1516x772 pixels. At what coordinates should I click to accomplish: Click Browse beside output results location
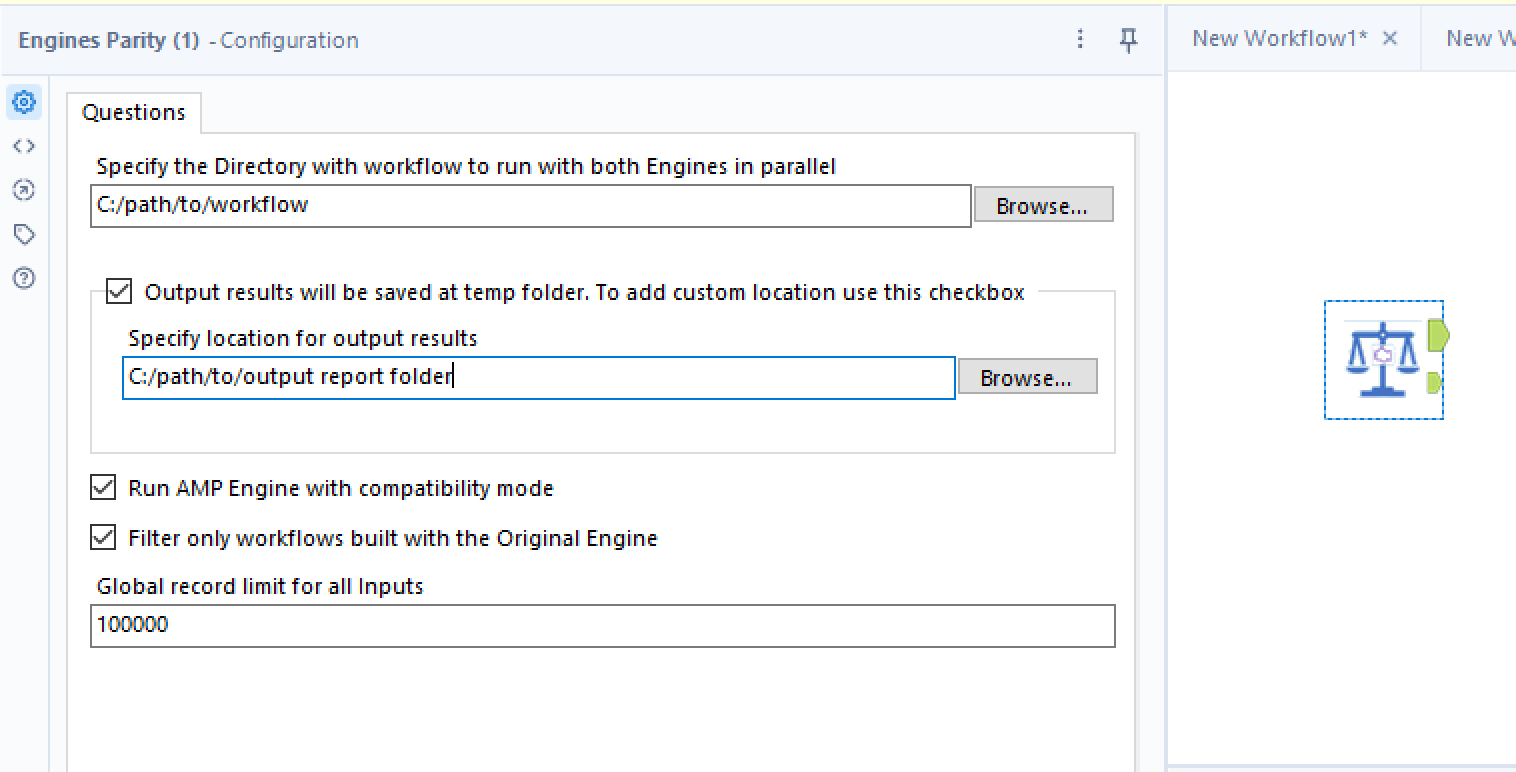click(1027, 376)
